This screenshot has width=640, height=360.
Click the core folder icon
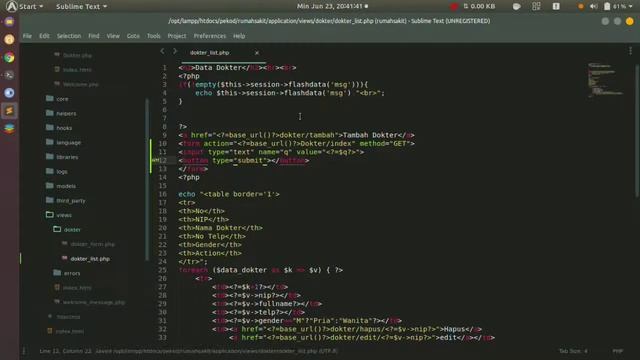pos(50,98)
